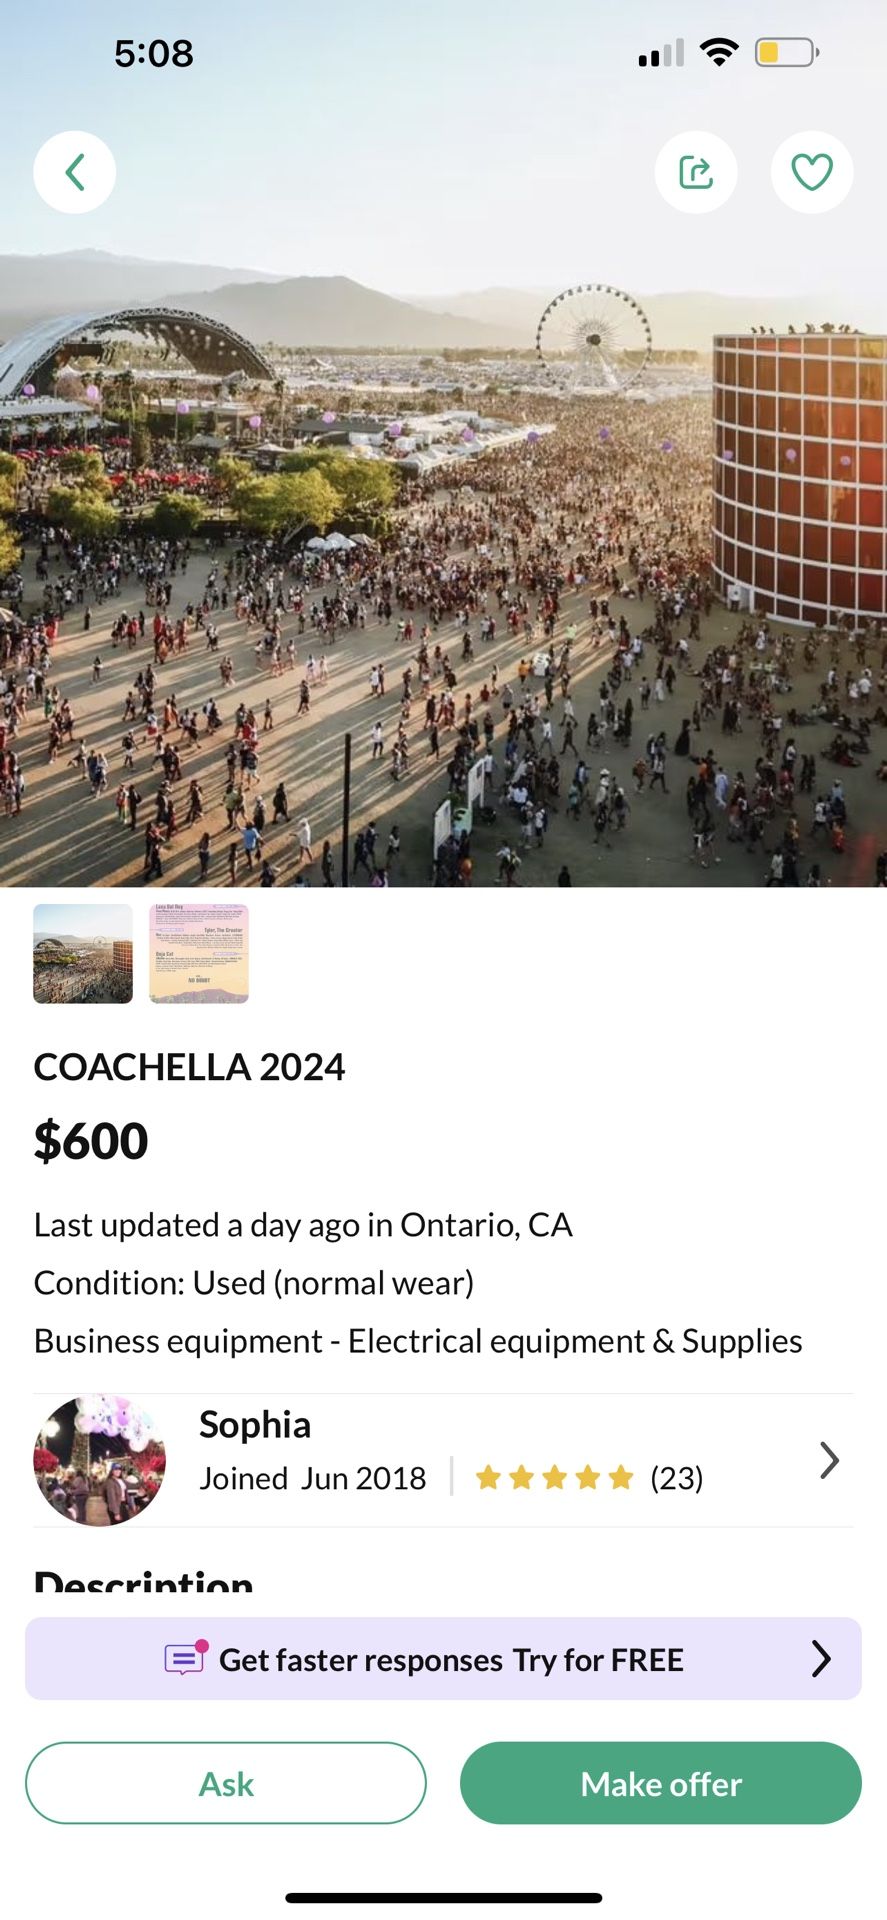Open the faster responses chevron

821,1658
